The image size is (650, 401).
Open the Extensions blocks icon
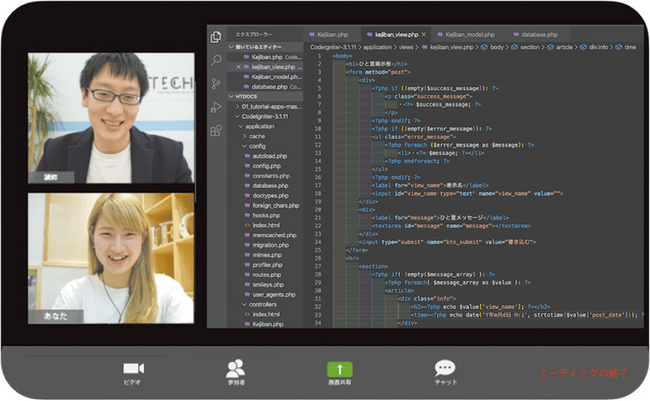click(x=216, y=131)
